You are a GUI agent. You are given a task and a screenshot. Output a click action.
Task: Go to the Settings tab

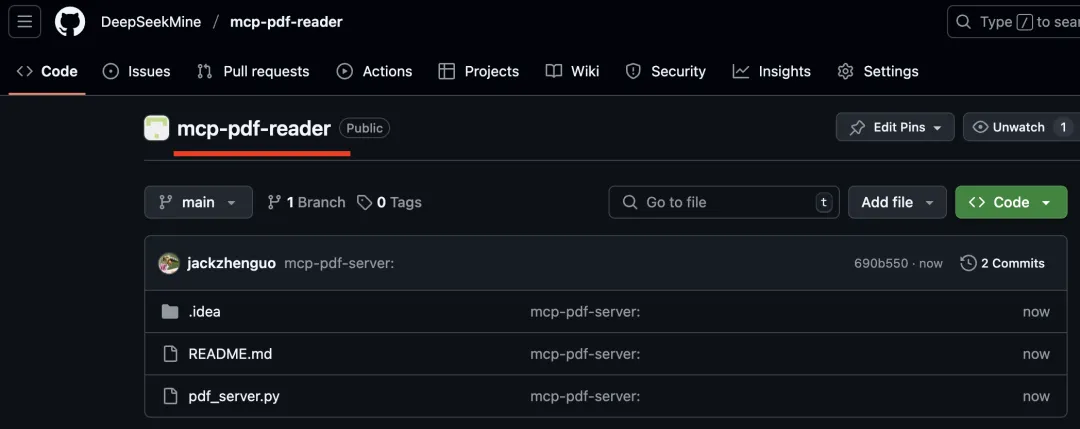[x=878, y=72]
